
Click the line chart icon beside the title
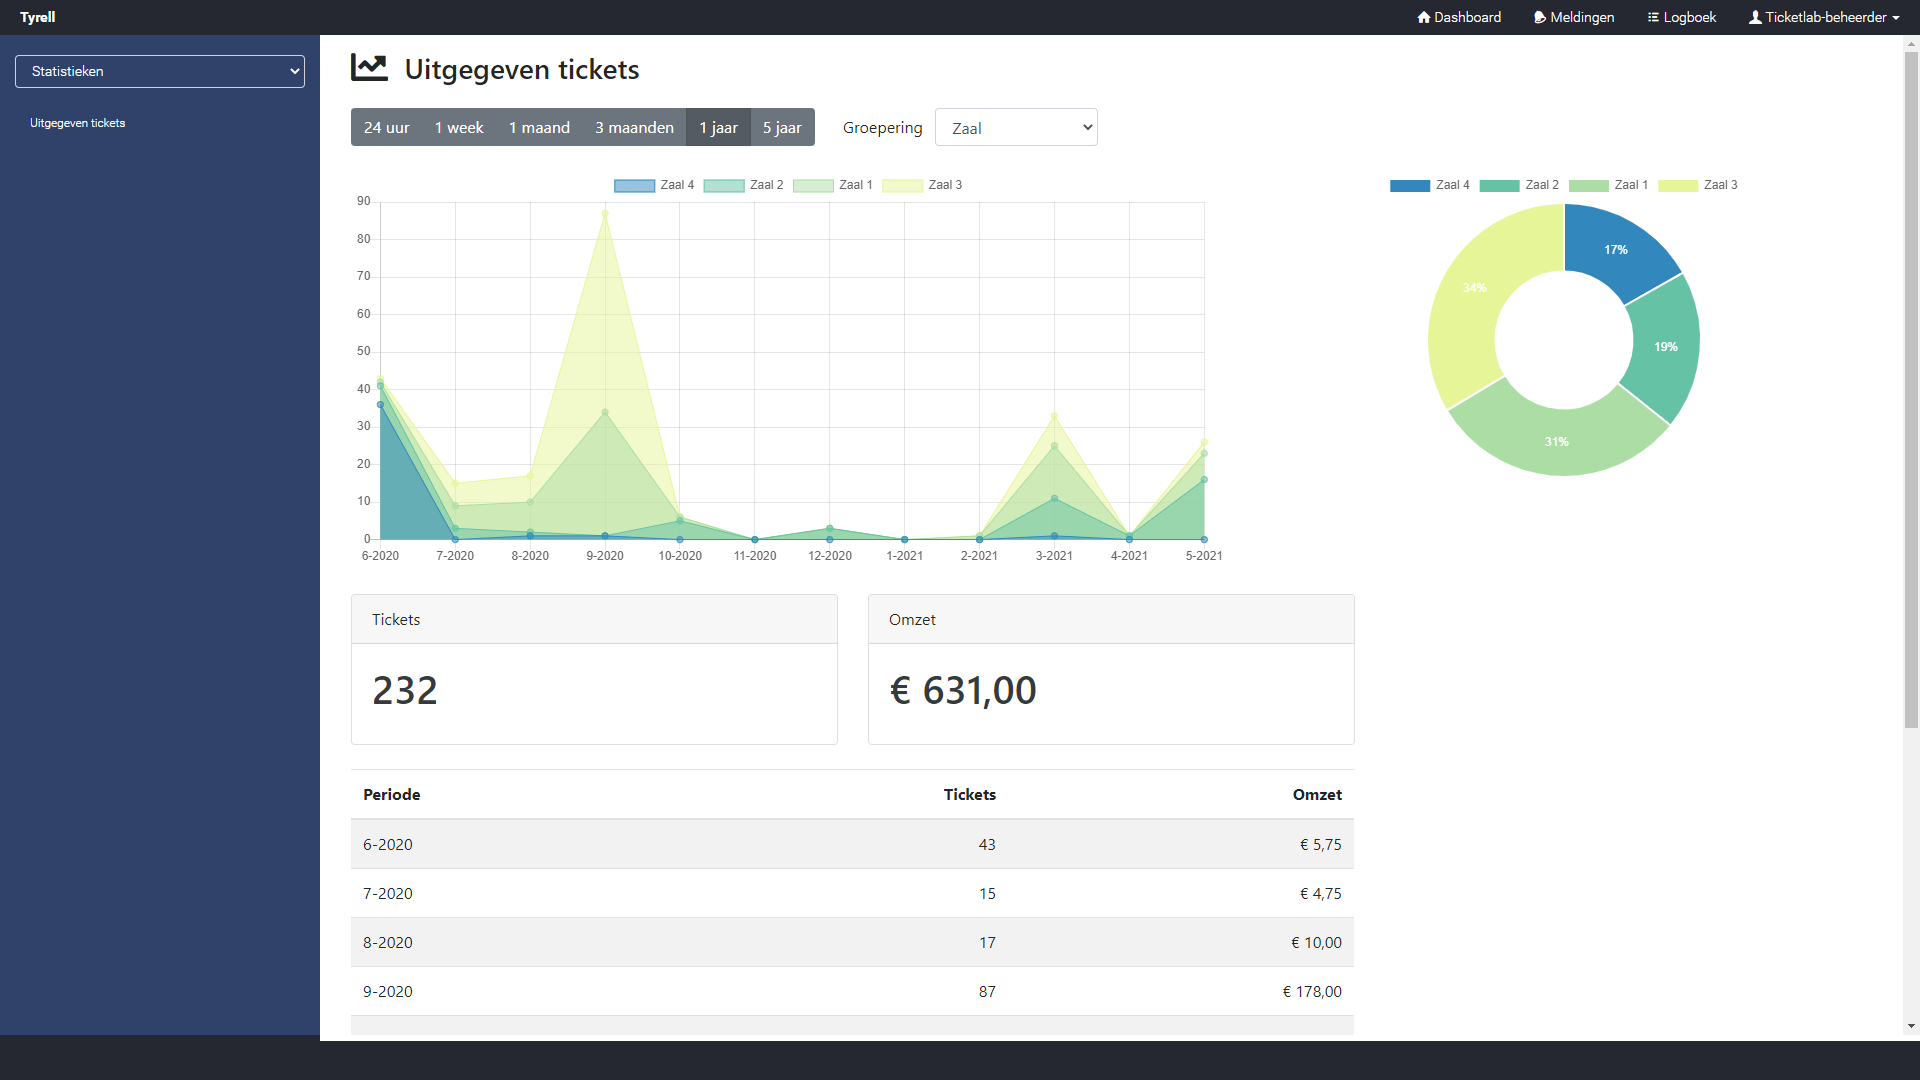369,68
